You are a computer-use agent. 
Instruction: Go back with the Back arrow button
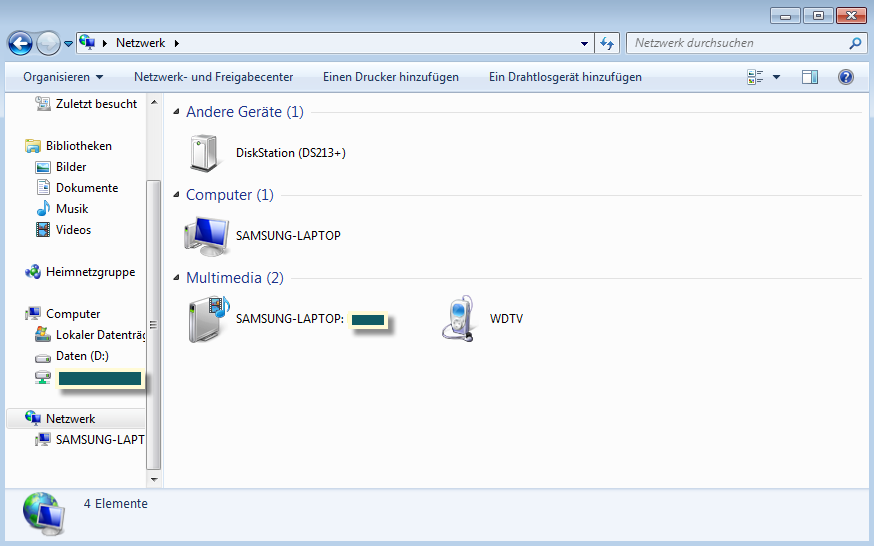tap(20, 43)
